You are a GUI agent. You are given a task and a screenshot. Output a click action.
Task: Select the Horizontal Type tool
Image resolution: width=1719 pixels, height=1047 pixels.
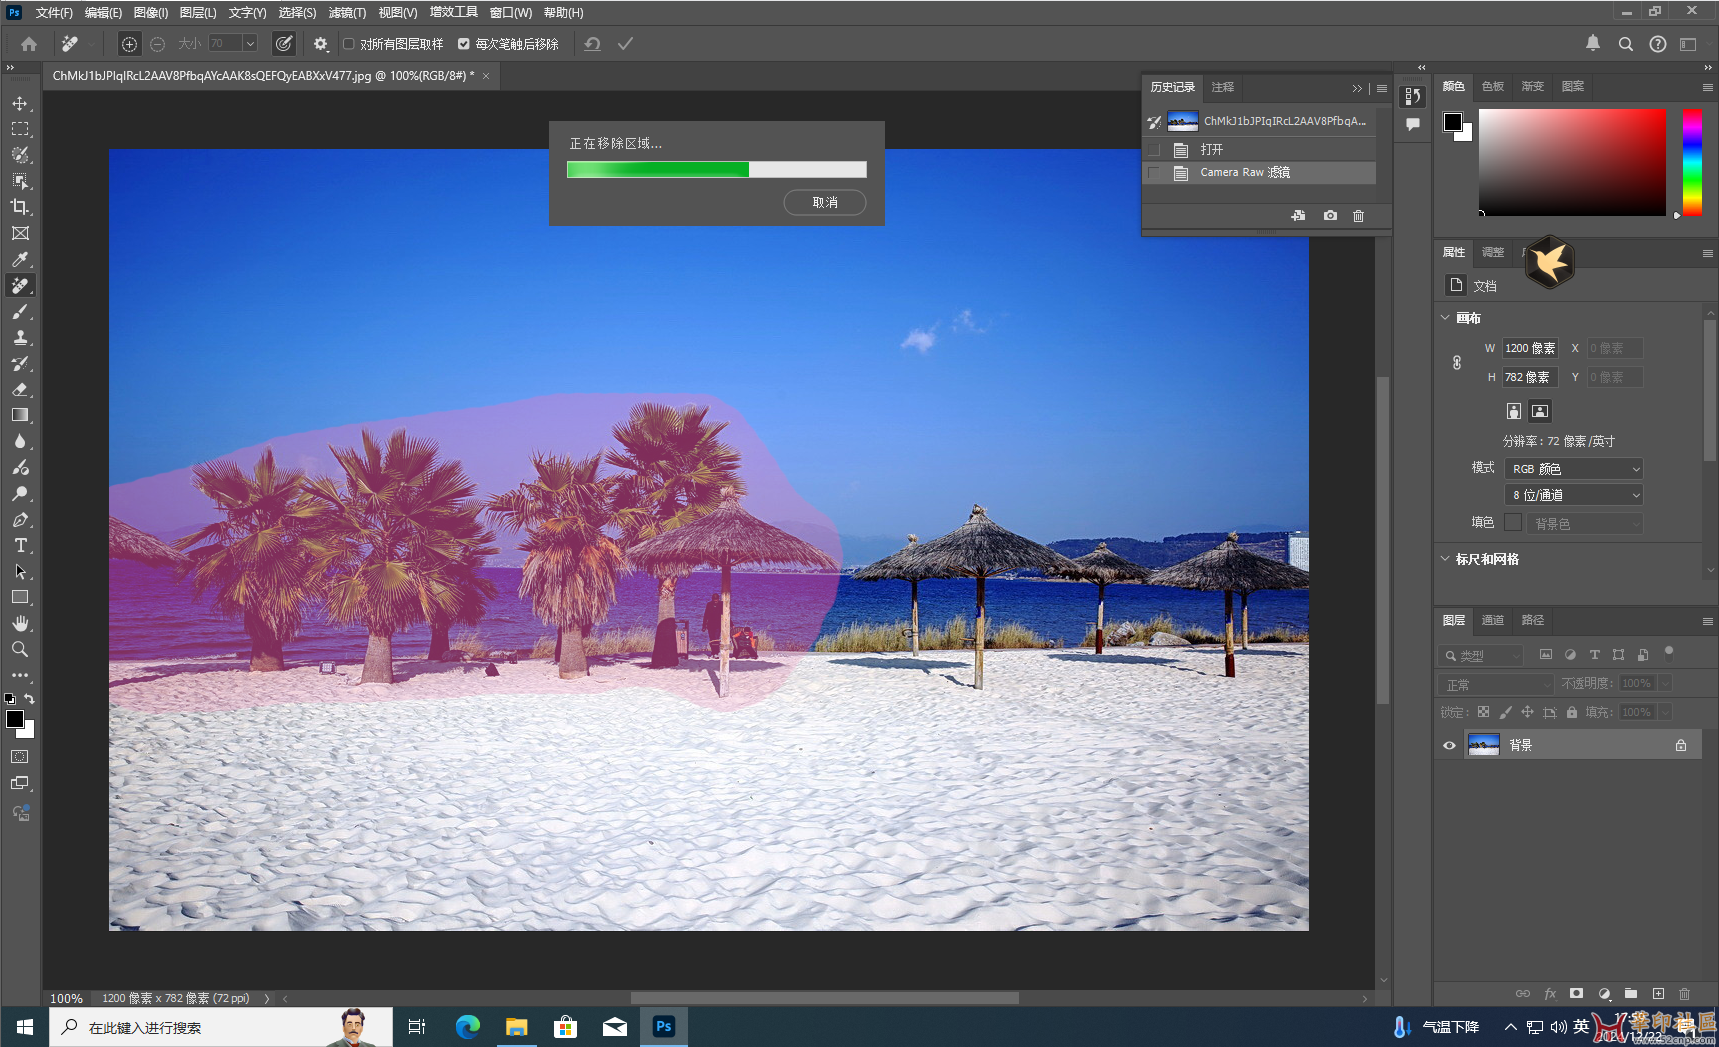pos(20,546)
